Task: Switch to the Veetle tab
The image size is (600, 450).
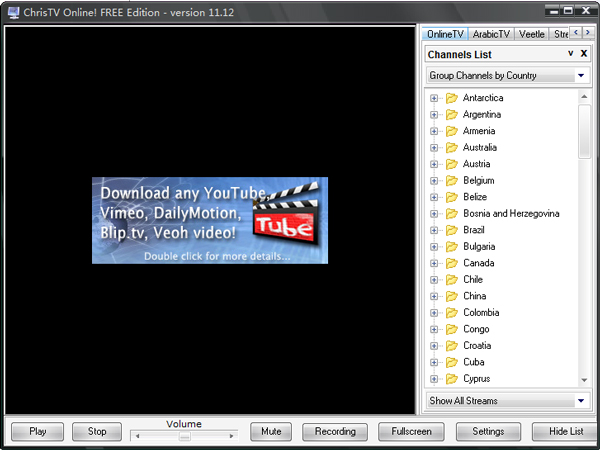Action: coord(532,34)
